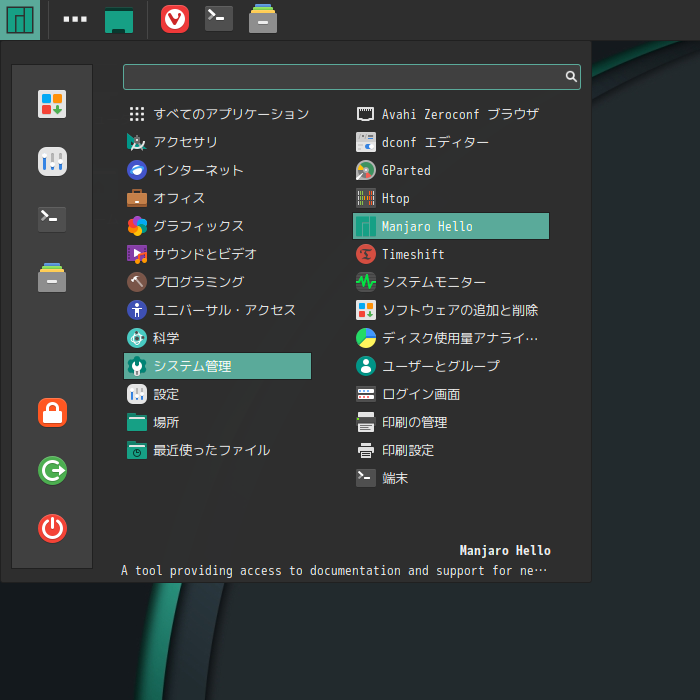Click the green logout icon in sidebar
700x700 pixels.
click(x=52, y=470)
